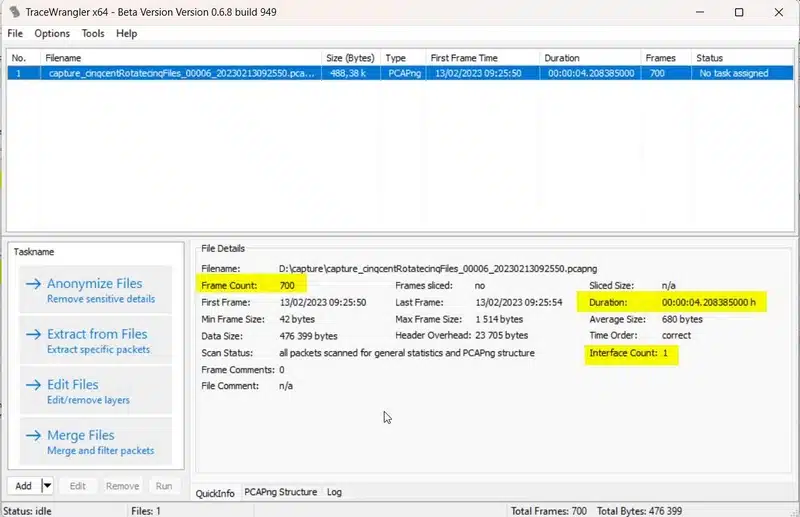800x517 pixels.
Task: Click the Total Frames: 700 status bar entry
Action: point(549,511)
